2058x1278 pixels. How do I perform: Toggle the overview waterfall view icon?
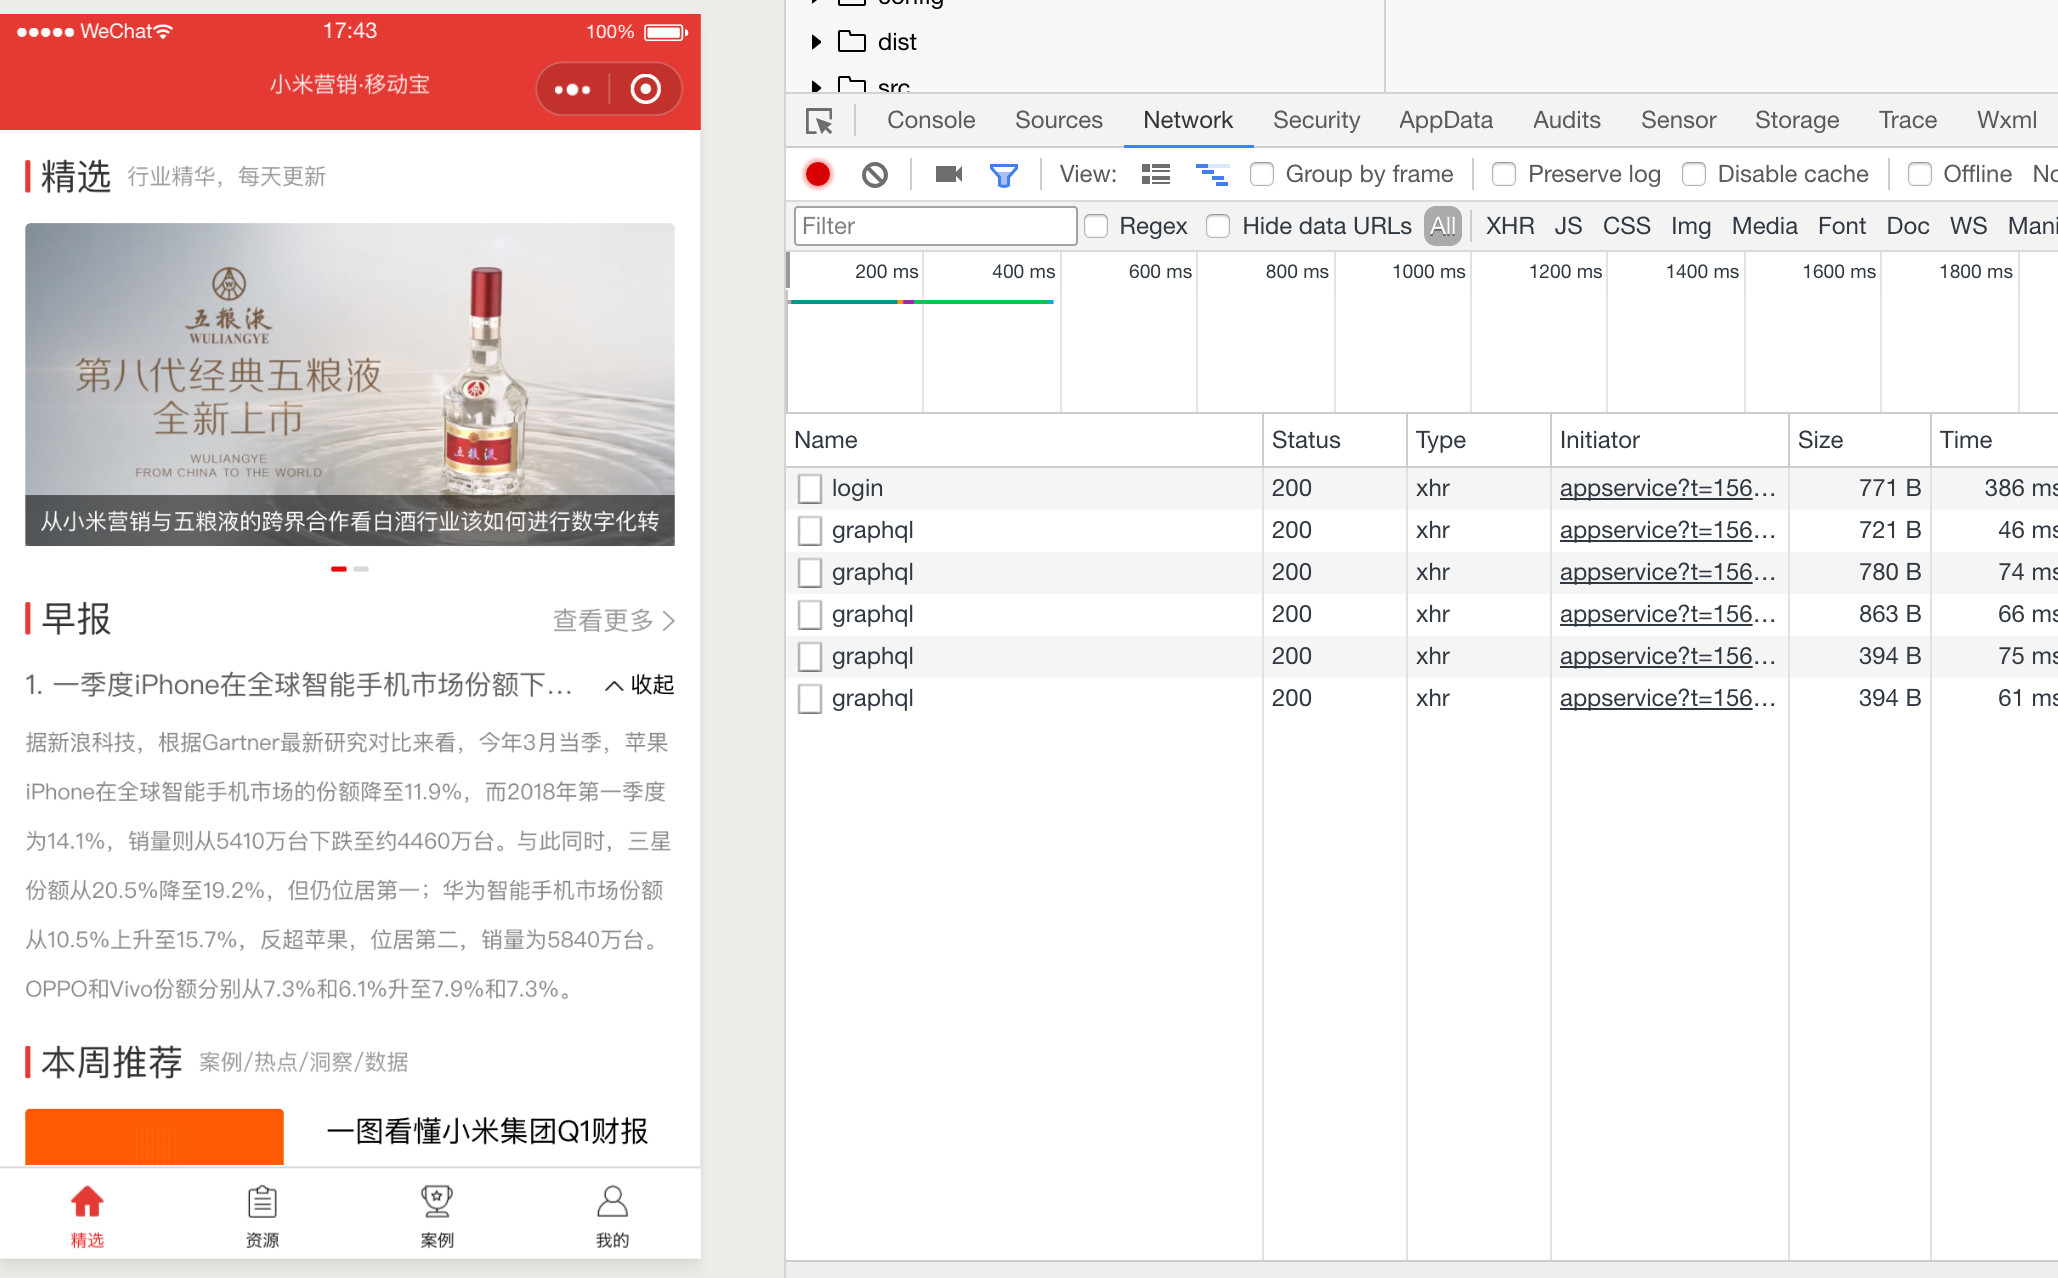[x=1212, y=174]
